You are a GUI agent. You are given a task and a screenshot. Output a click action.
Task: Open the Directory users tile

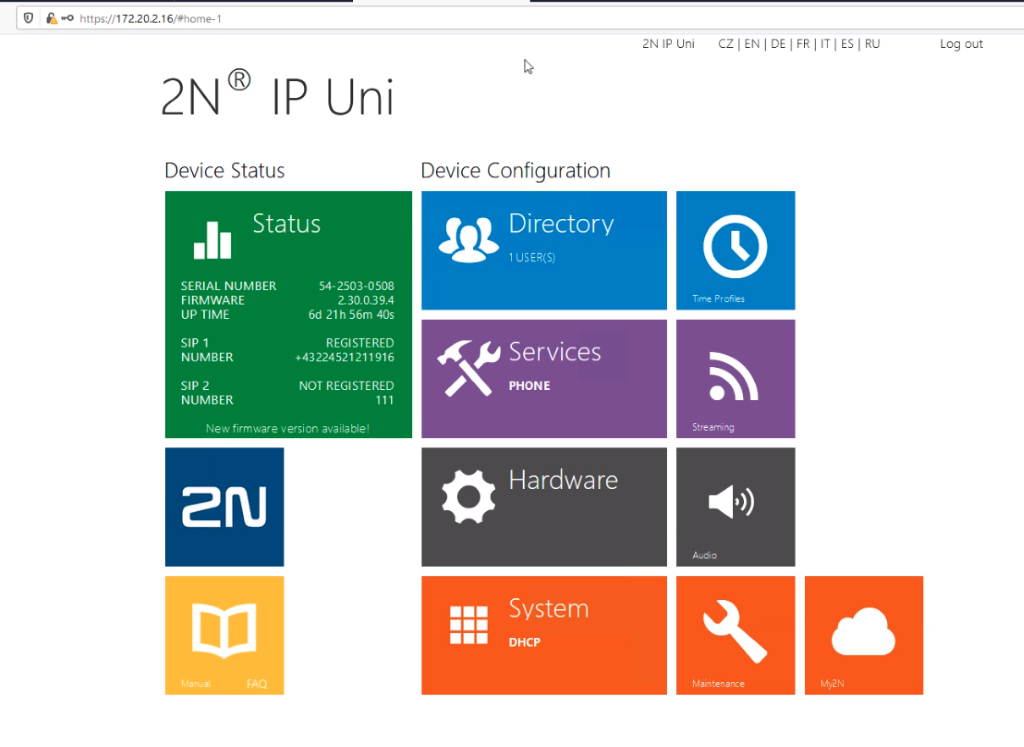point(544,250)
